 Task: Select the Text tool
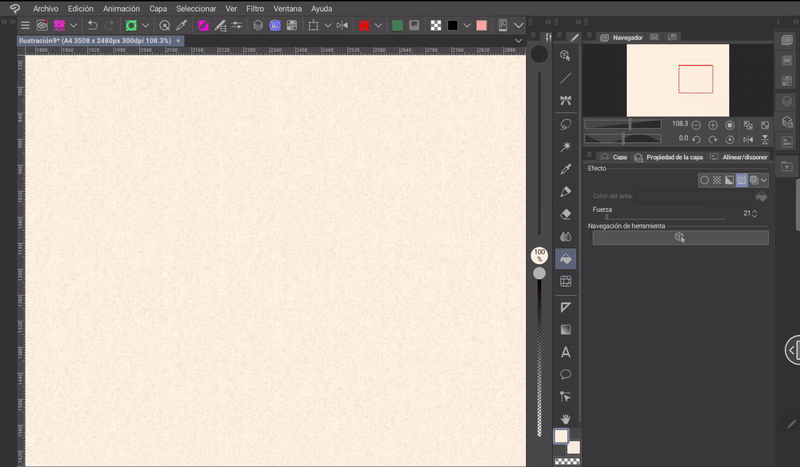[x=566, y=352]
